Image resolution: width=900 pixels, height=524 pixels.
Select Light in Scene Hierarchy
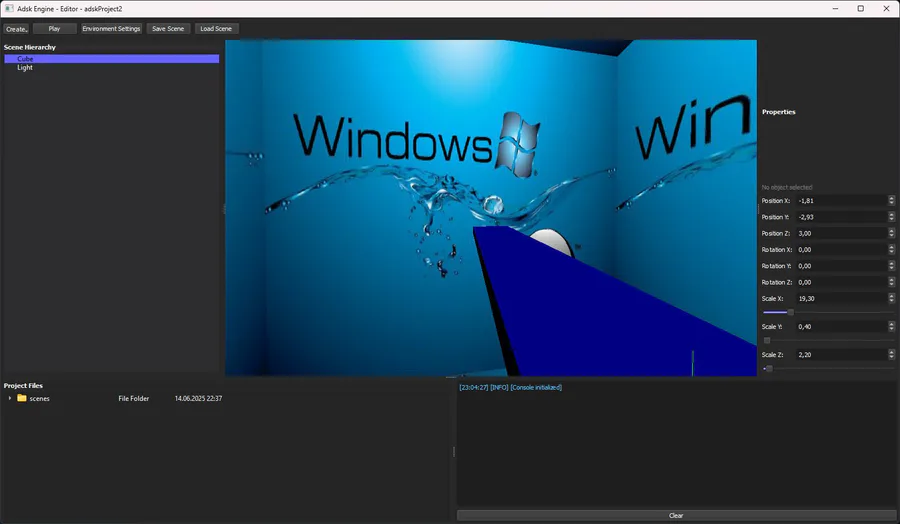point(111,68)
